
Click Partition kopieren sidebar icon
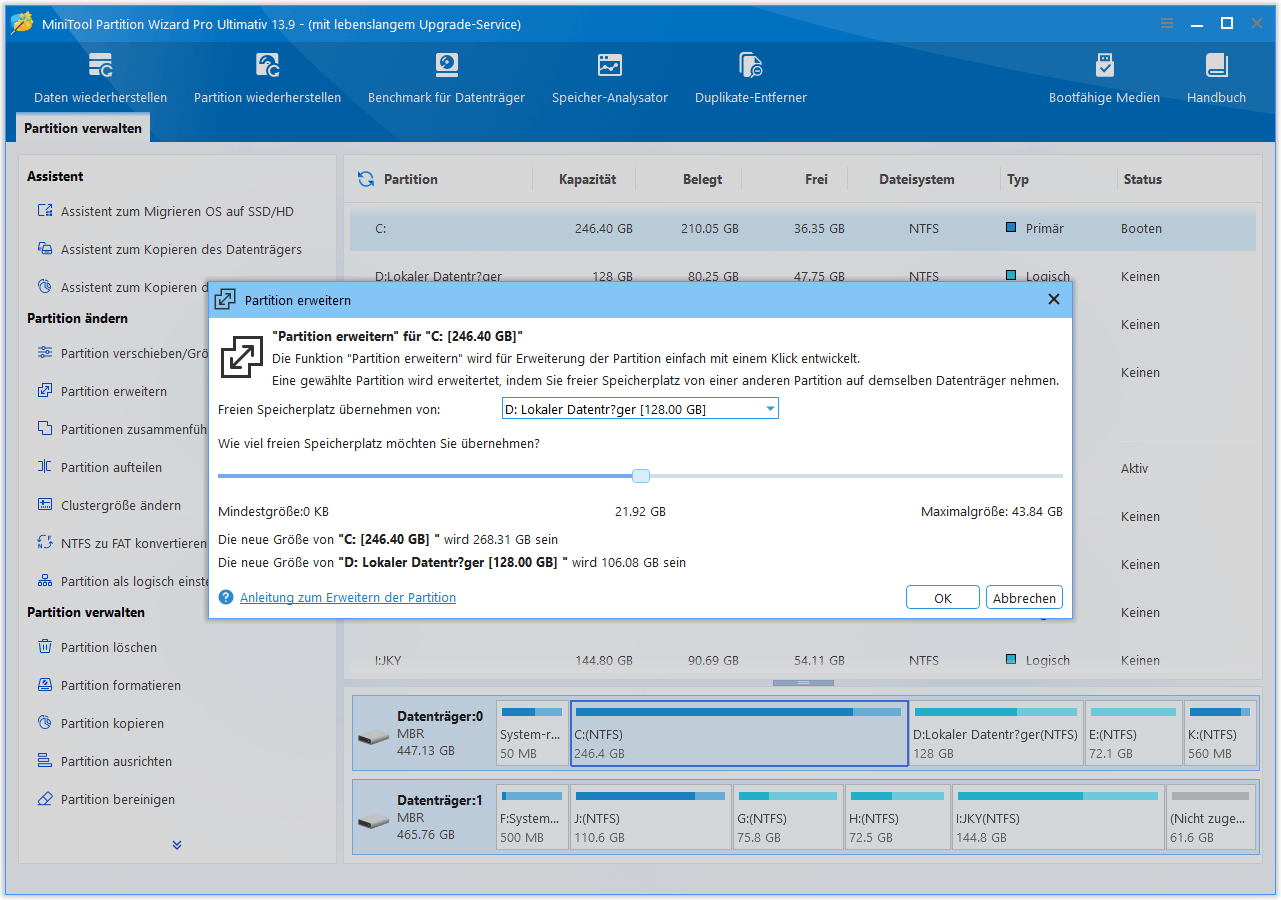click(x=44, y=723)
